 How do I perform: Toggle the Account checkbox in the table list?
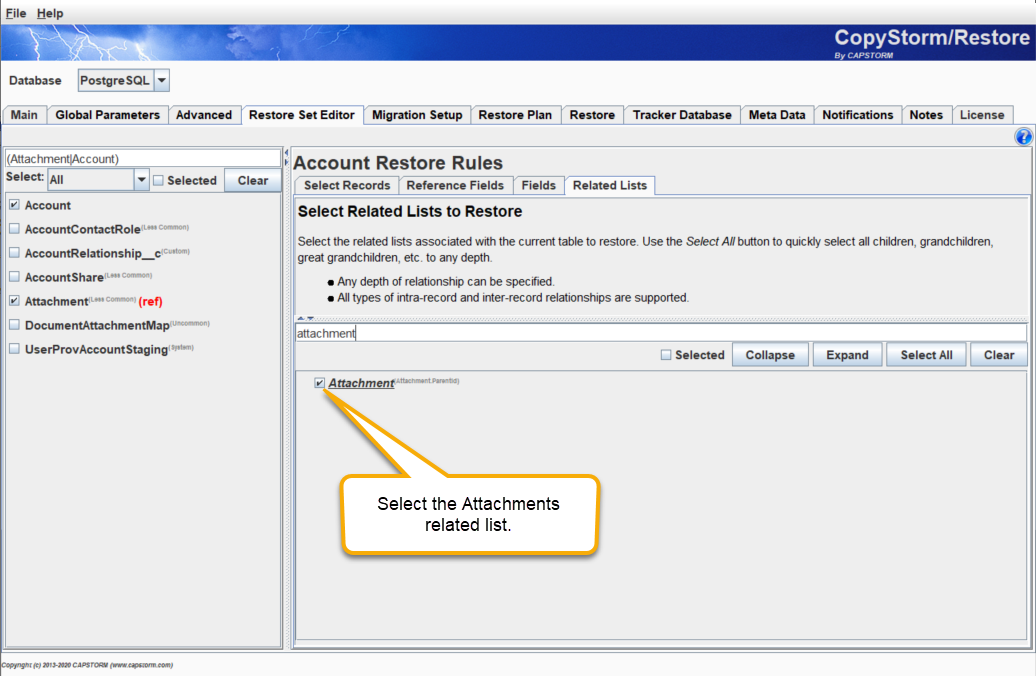click(15, 205)
